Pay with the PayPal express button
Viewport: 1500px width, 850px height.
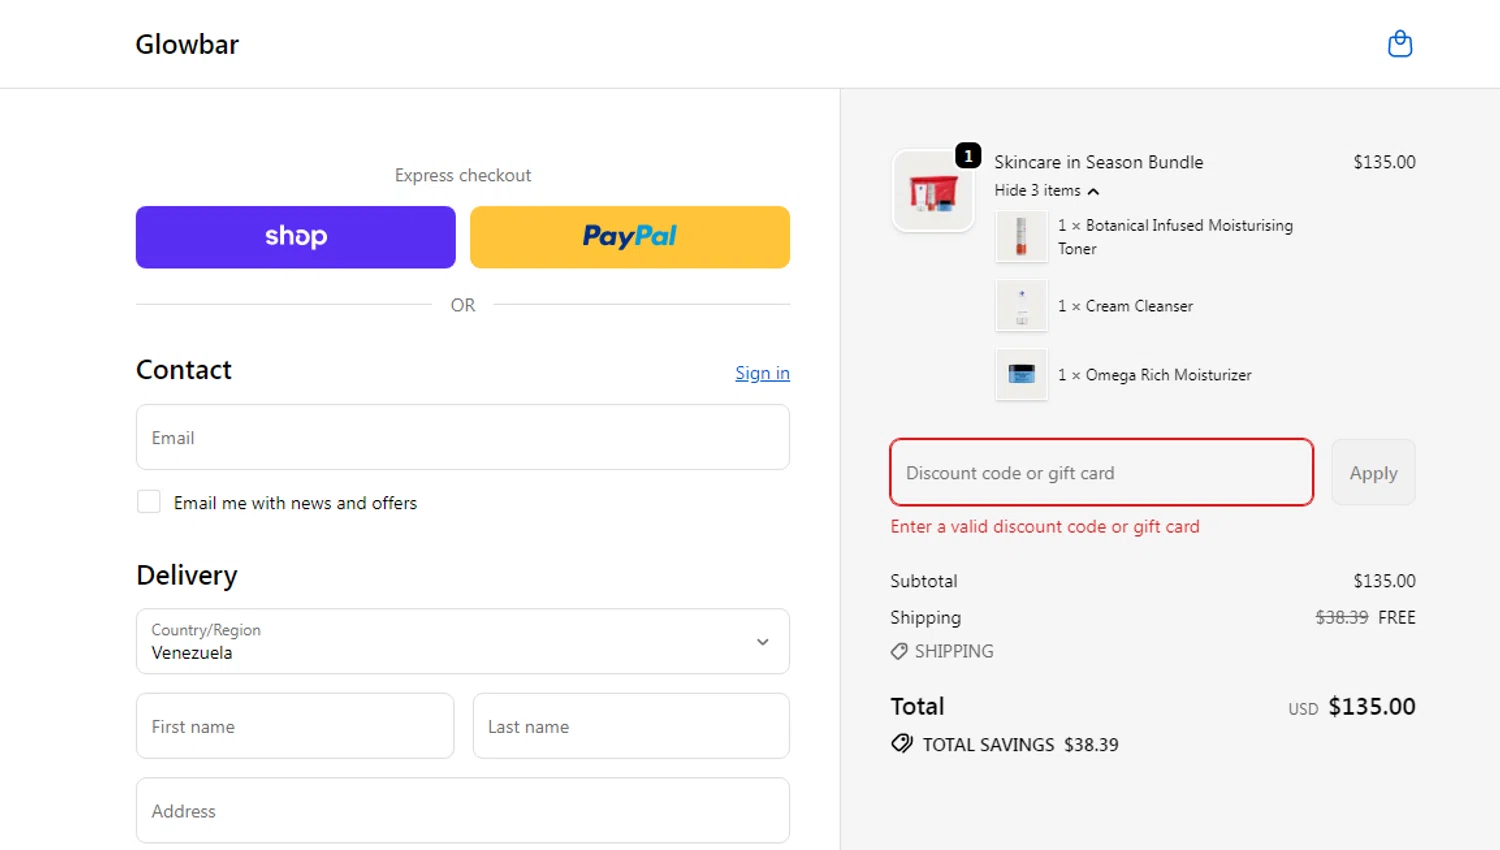[630, 237]
